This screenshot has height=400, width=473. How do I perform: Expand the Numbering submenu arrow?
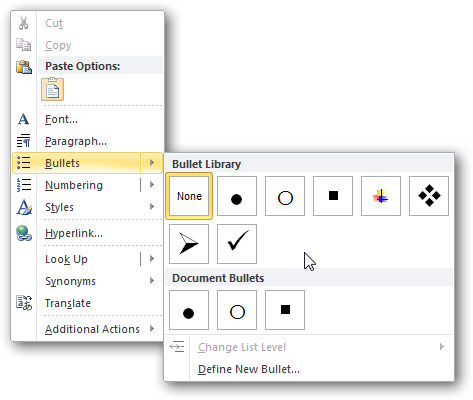coord(152,185)
